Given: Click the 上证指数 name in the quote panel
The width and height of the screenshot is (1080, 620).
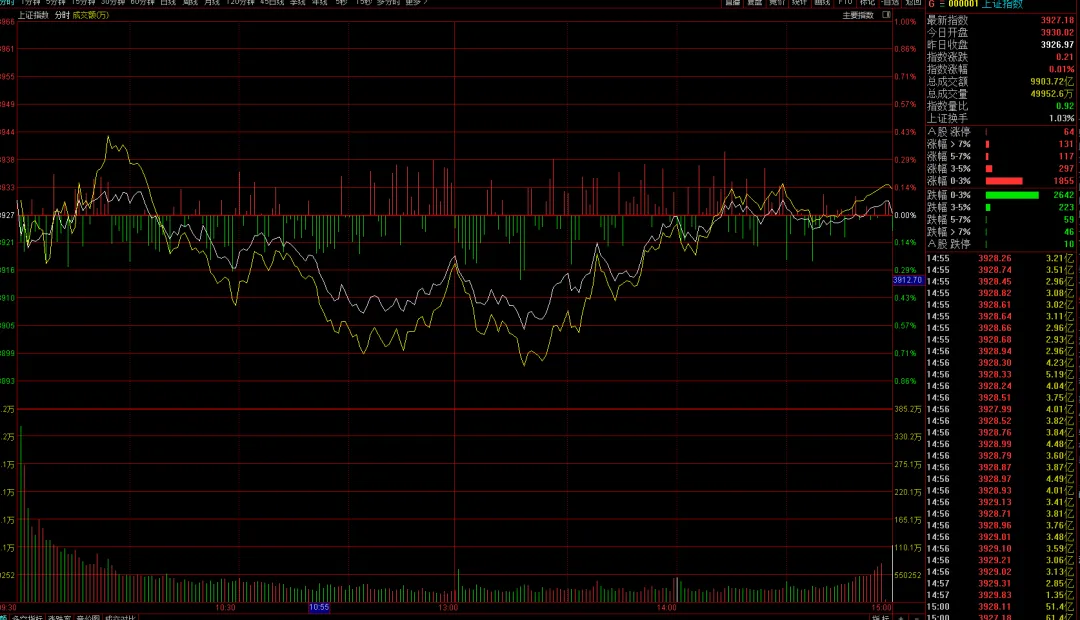Looking at the screenshot, I should (x=1002, y=4).
